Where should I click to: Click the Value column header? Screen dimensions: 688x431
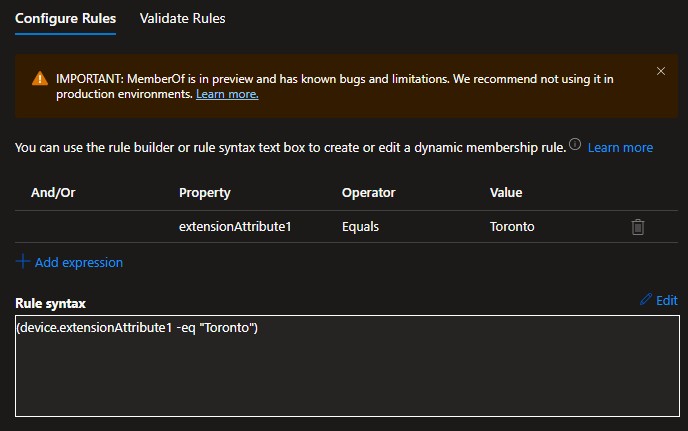click(x=506, y=192)
